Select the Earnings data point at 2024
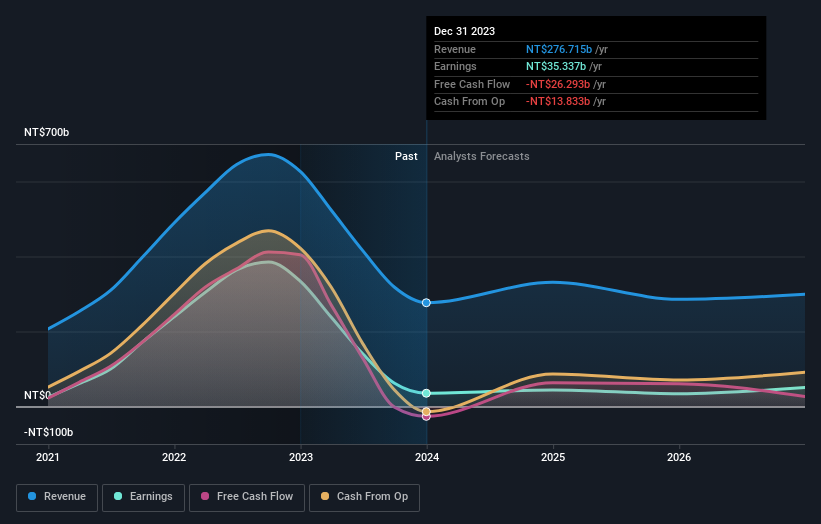 426,393
